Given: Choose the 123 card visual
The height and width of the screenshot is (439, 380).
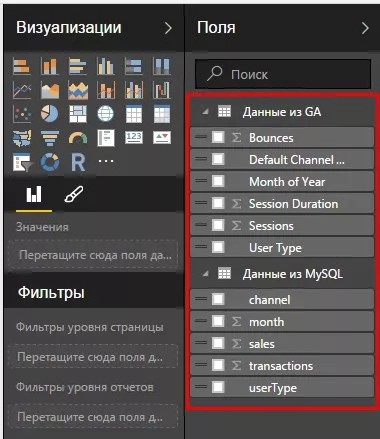Looking at the screenshot, I should click(x=134, y=137).
